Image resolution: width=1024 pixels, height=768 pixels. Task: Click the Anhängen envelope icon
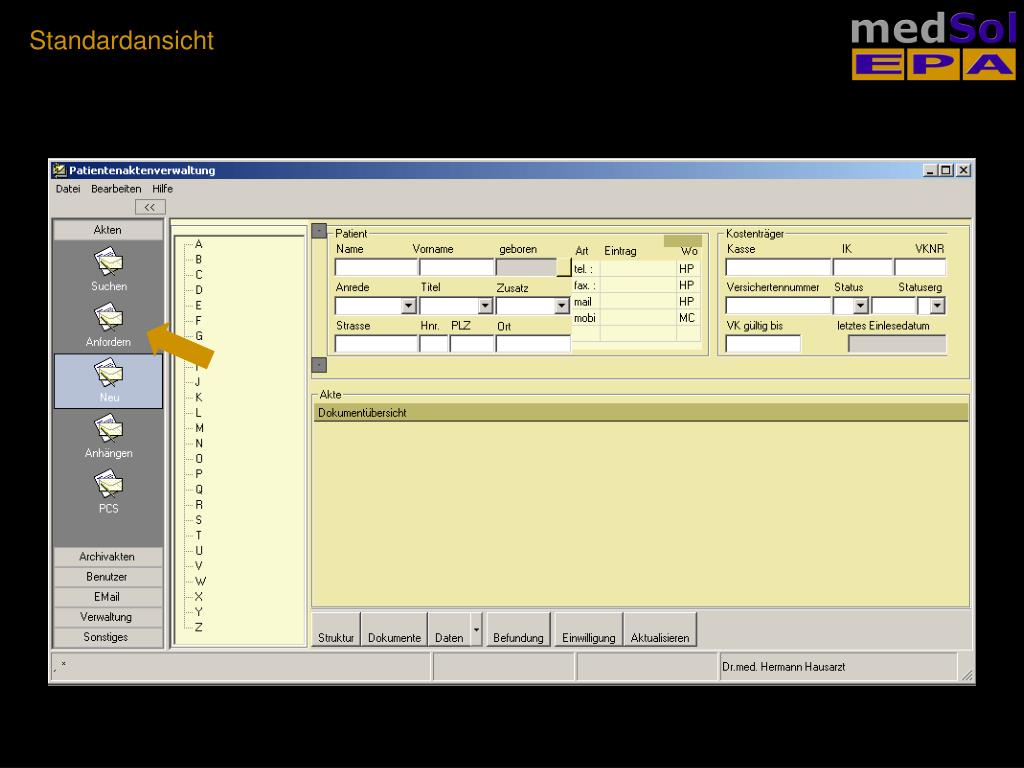pos(108,428)
